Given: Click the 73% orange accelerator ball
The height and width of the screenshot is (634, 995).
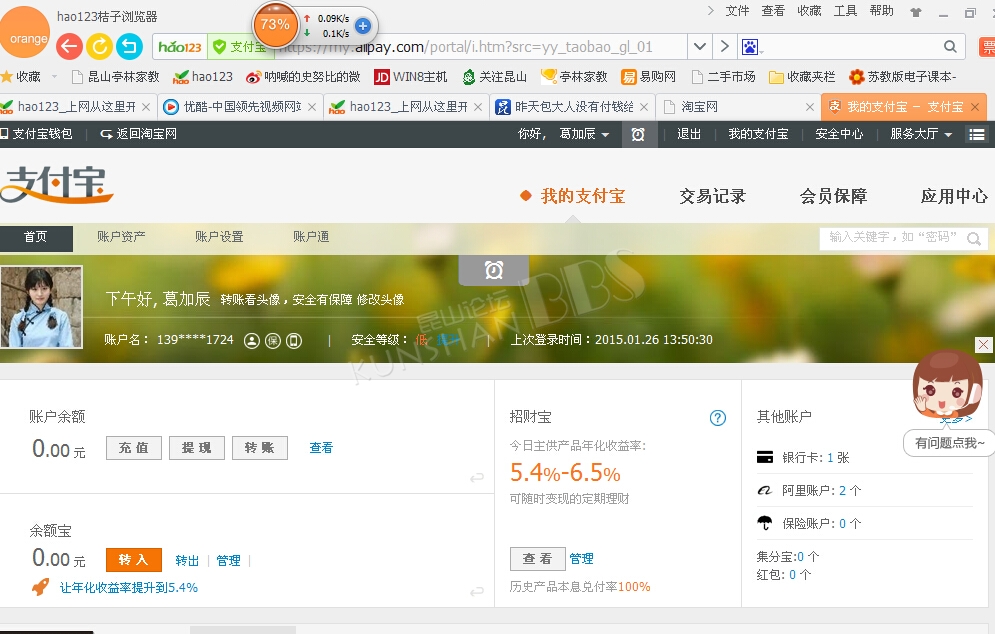Looking at the screenshot, I should point(275,25).
